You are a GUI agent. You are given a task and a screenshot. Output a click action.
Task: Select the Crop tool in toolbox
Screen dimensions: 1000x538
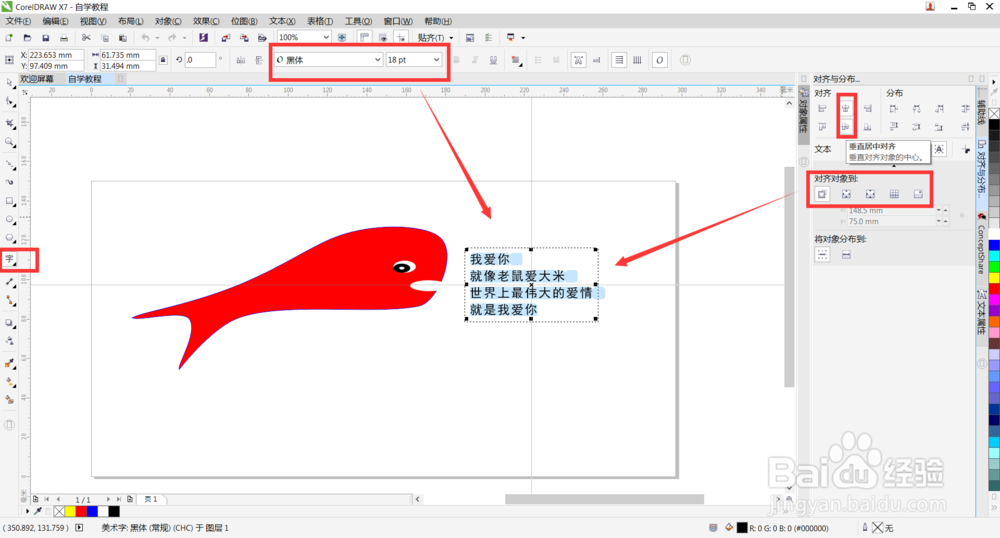(x=10, y=122)
